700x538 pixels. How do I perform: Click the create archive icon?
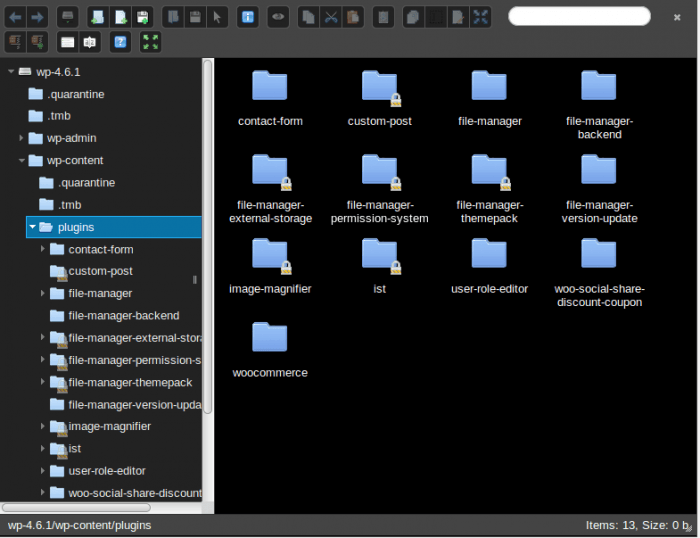pos(37,42)
